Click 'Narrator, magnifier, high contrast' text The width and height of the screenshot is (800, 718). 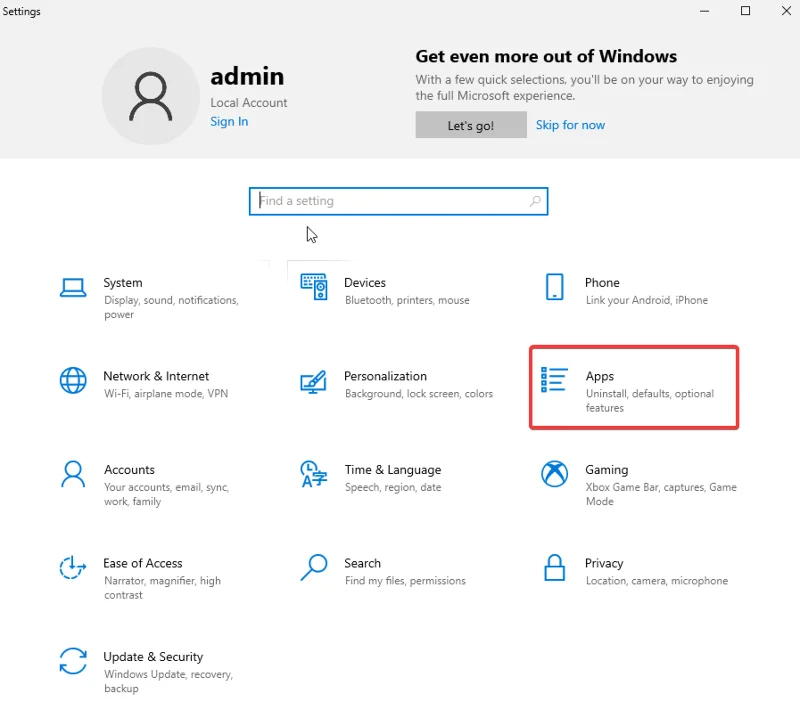162,588
